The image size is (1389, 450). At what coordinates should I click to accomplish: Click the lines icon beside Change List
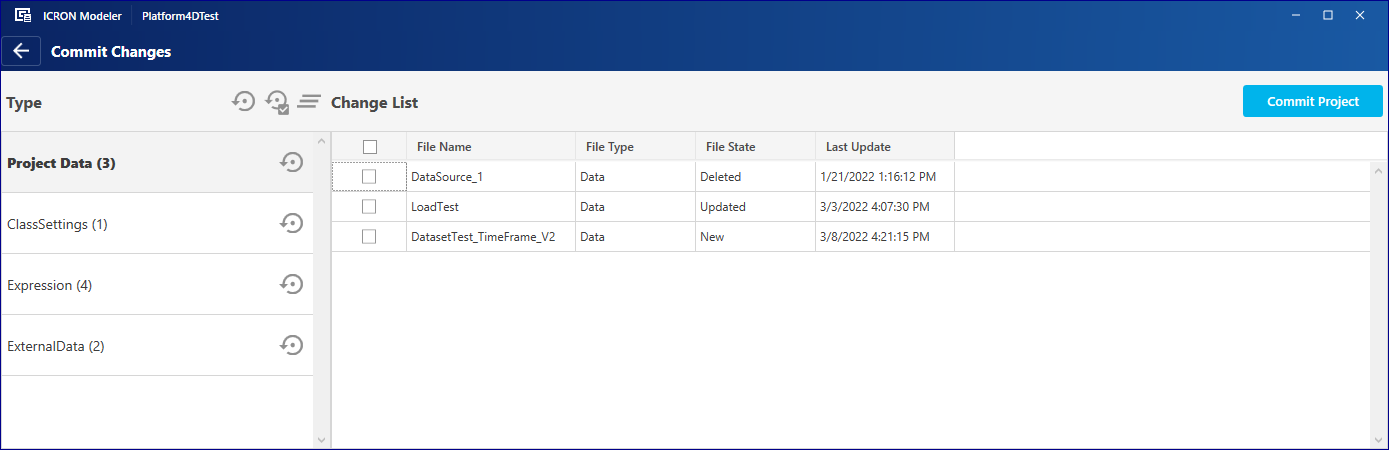pyautogui.click(x=309, y=101)
